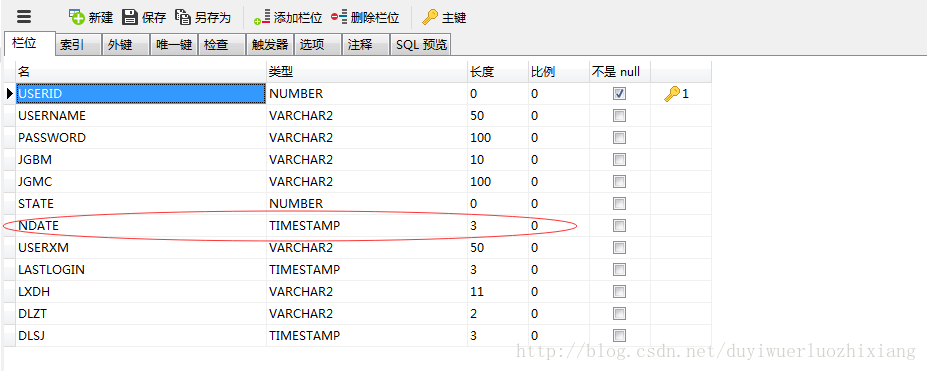
Task: Check not-null for JGMC
Action: point(619,181)
